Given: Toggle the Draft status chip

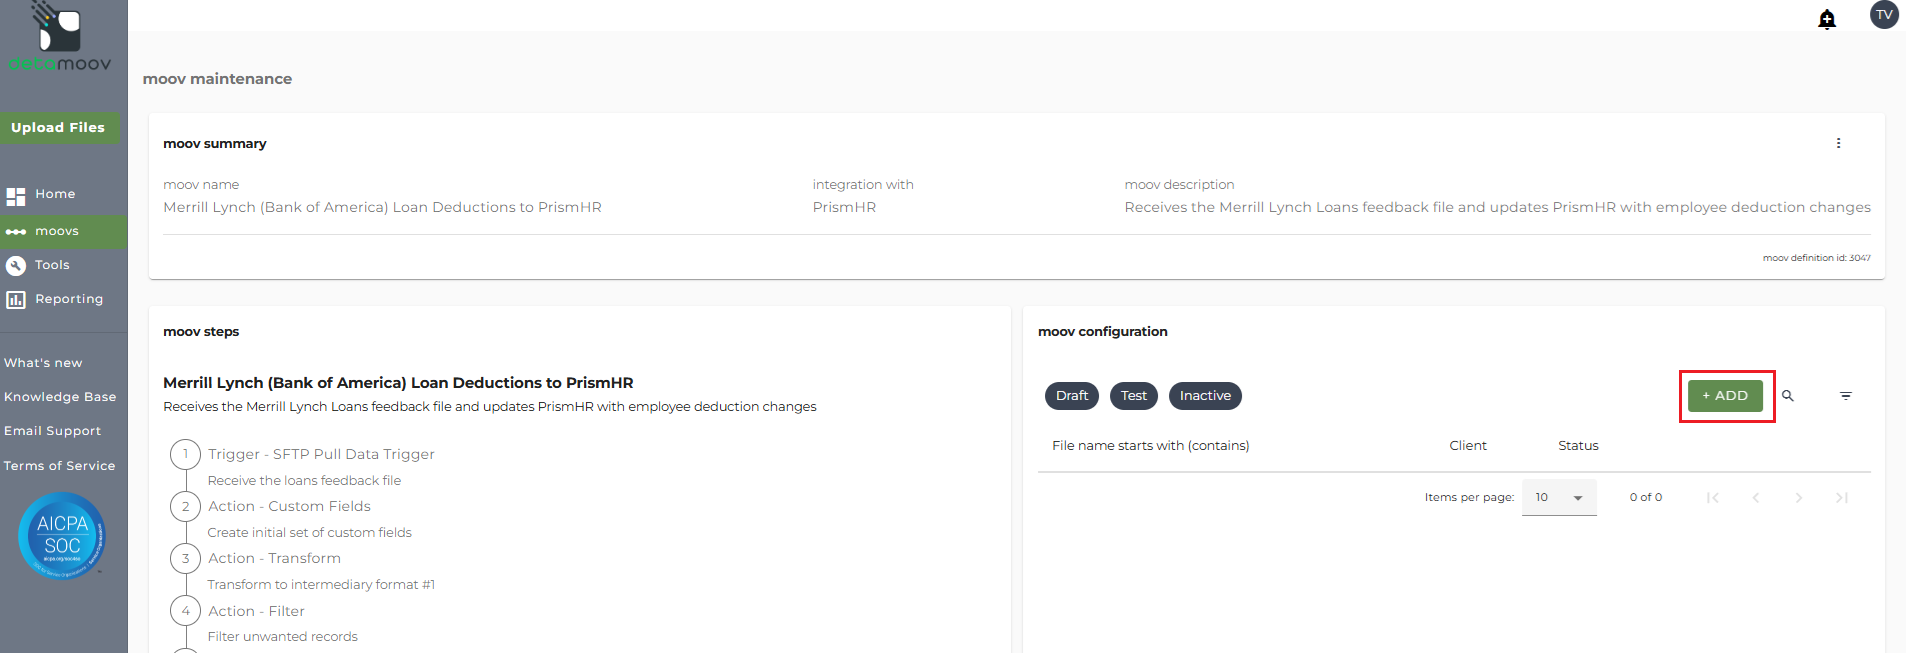Looking at the screenshot, I should (x=1072, y=396).
